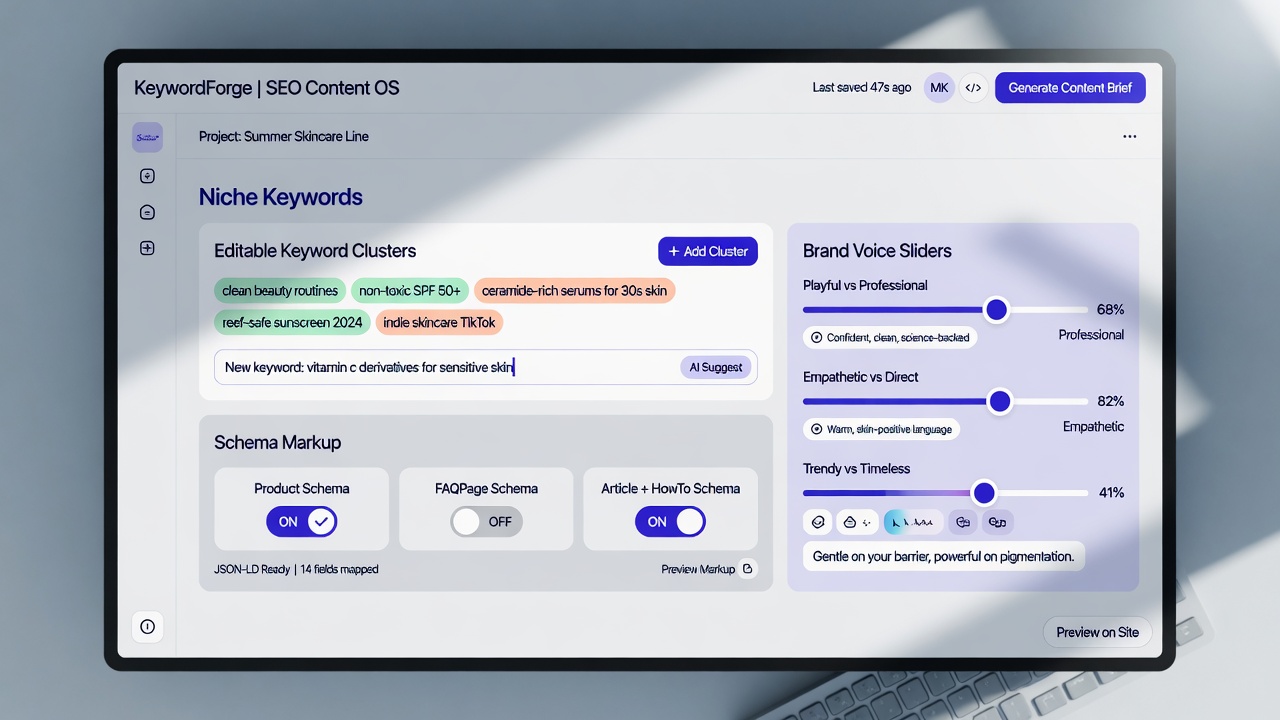The image size is (1280, 720).
Task: Click the 'Schema Markup' heading
Action: pos(278,443)
